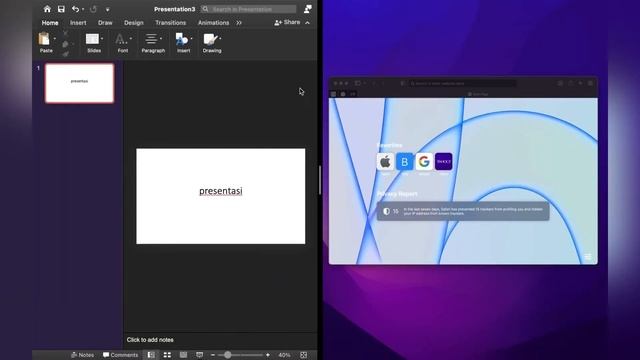Fit slide to current window icon
The image size is (640, 360).
tap(304, 355)
